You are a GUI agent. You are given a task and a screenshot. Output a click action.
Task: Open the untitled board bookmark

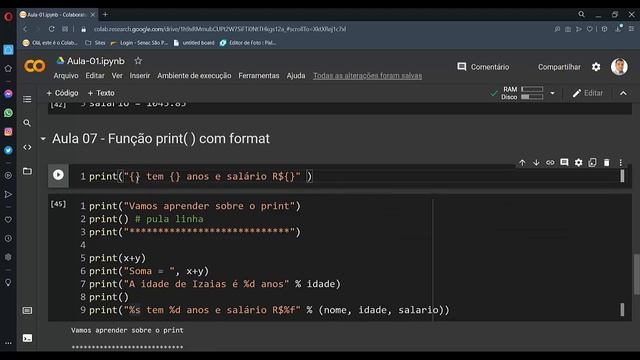[x=194, y=42]
